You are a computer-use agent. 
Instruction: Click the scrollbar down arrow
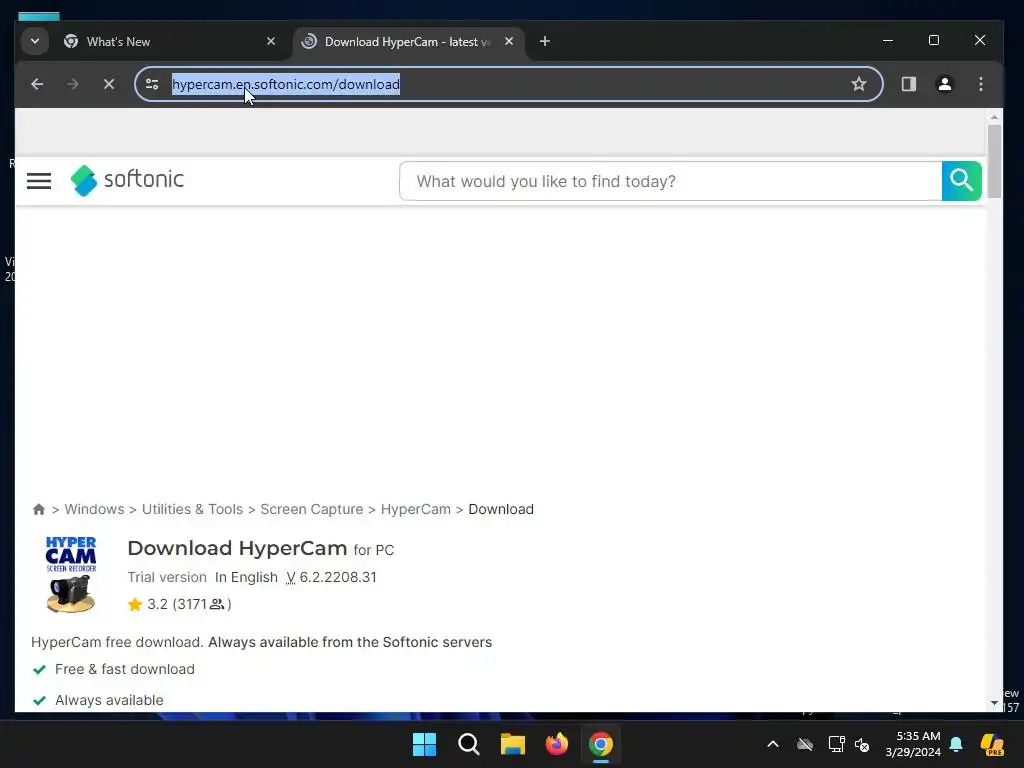[994, 703]
